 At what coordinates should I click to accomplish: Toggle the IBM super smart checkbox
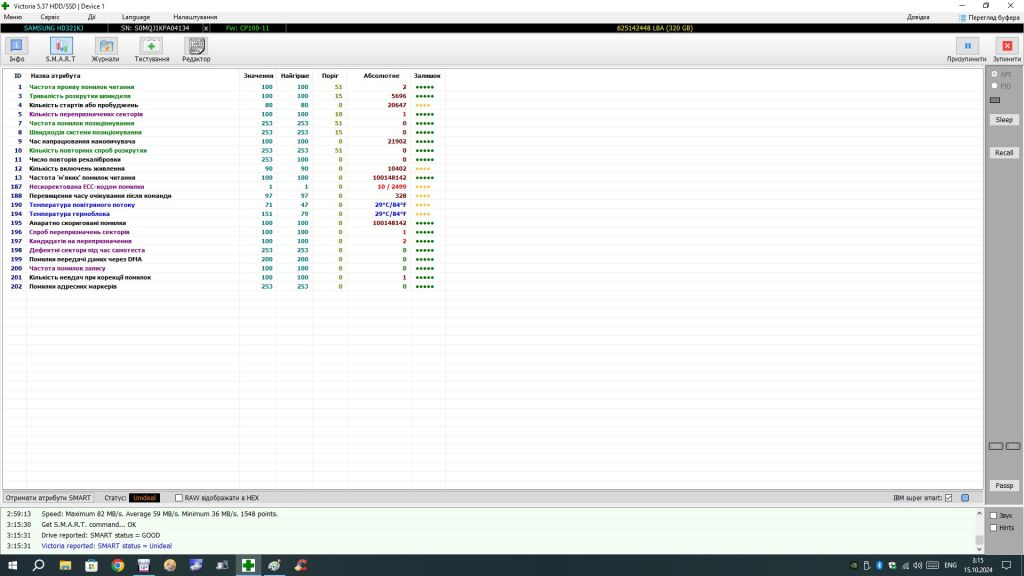click(948, 498)
